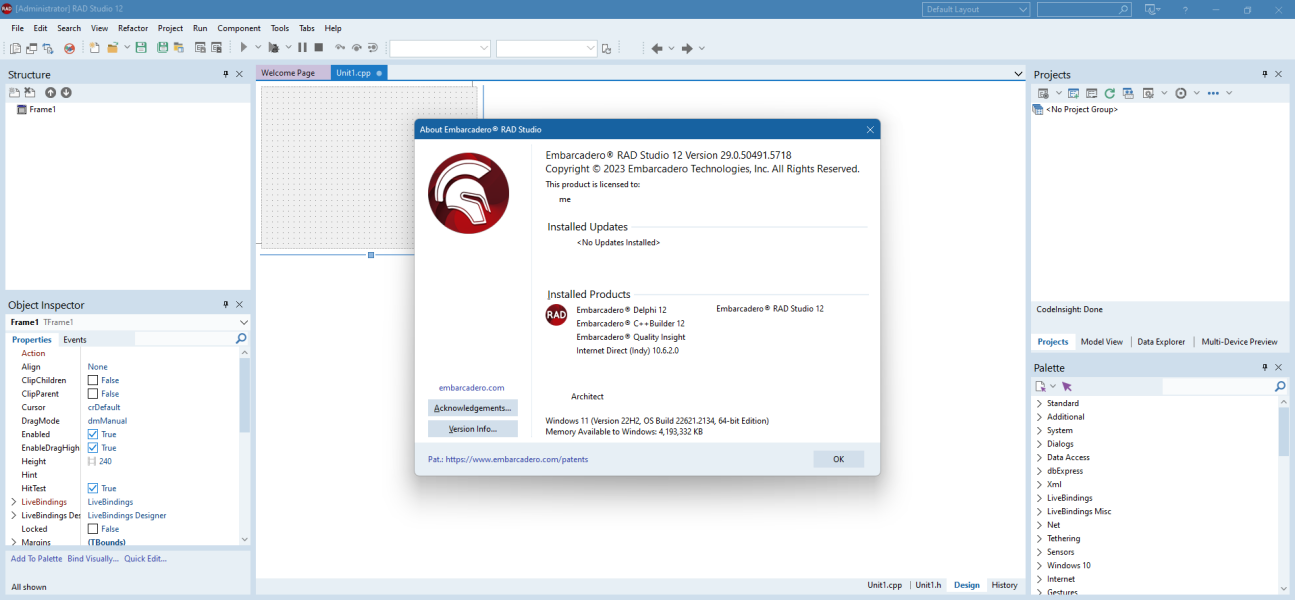Close the Structure panel
This screenshot has height=600, width=1295.
[239, 74]
